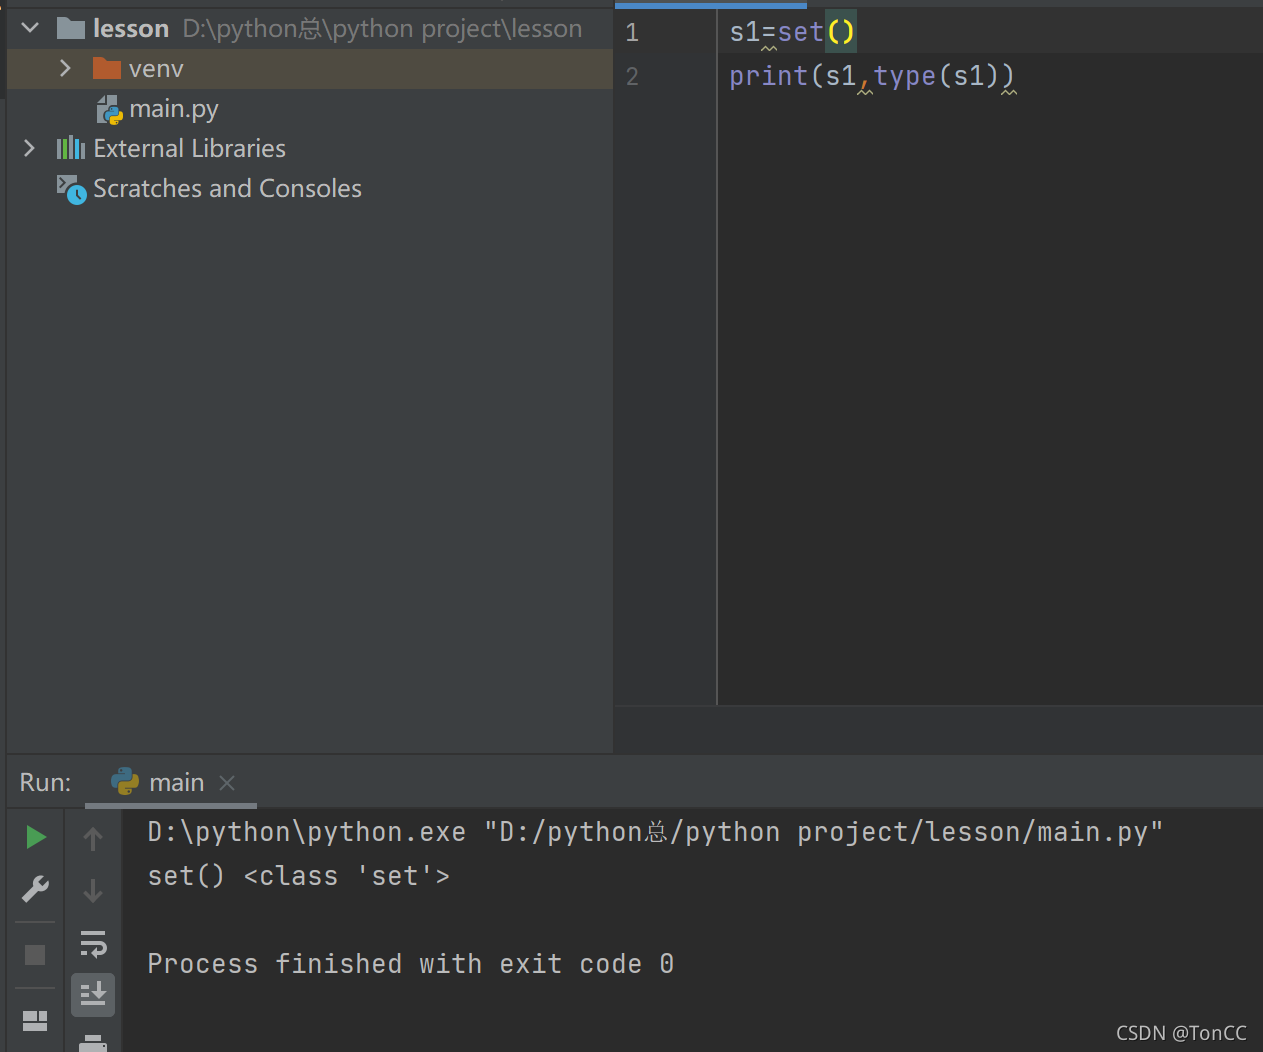
Task: Select External Libraries item
Action: coord(189,148)
